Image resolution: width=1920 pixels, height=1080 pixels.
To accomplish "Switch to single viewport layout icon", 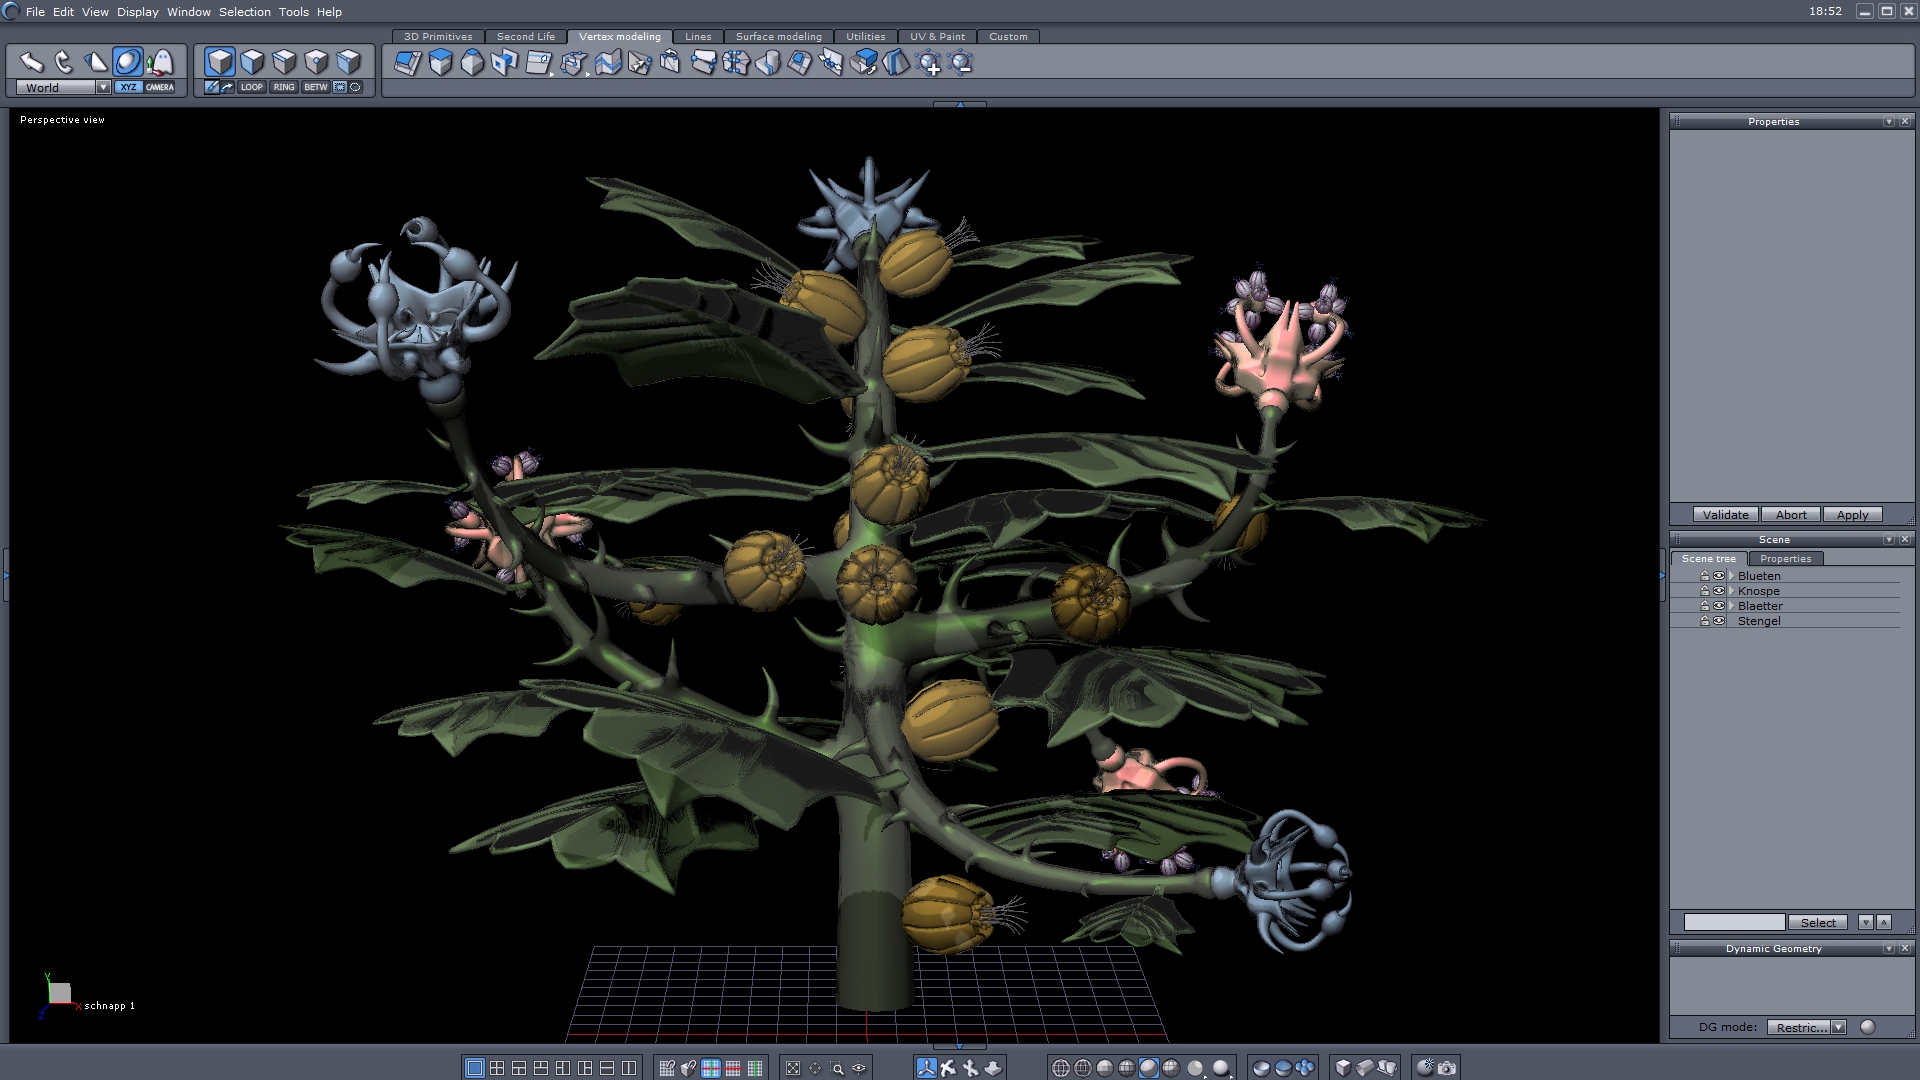I will [475, 1068].
